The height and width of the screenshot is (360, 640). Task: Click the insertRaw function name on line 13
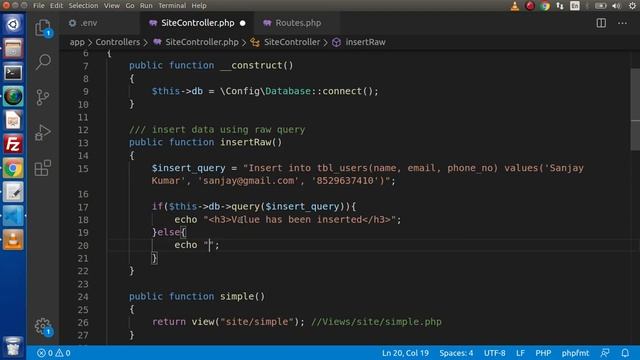pyautogui.click(x=245, y=142)
